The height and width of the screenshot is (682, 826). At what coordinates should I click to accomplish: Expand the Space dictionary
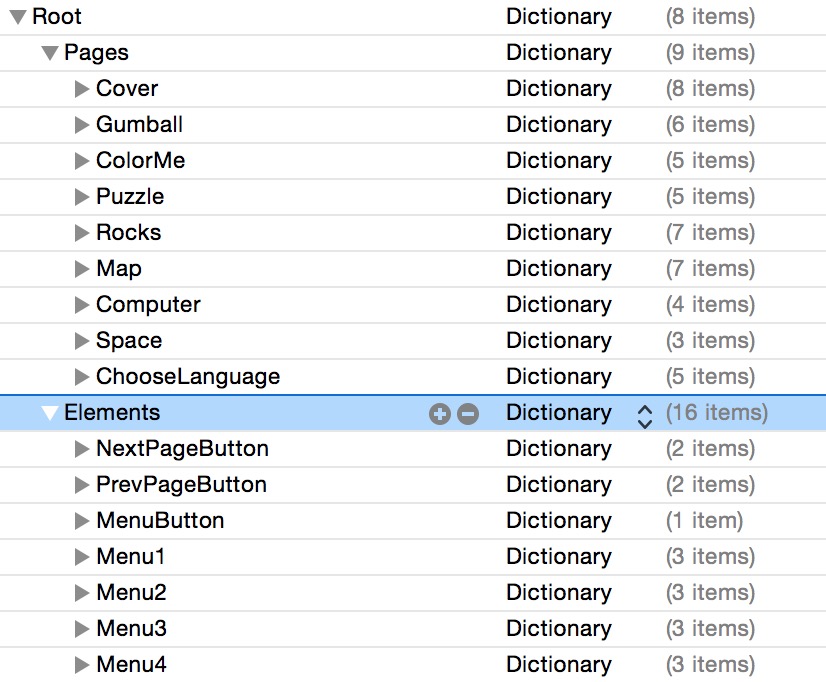click(82, 340)
